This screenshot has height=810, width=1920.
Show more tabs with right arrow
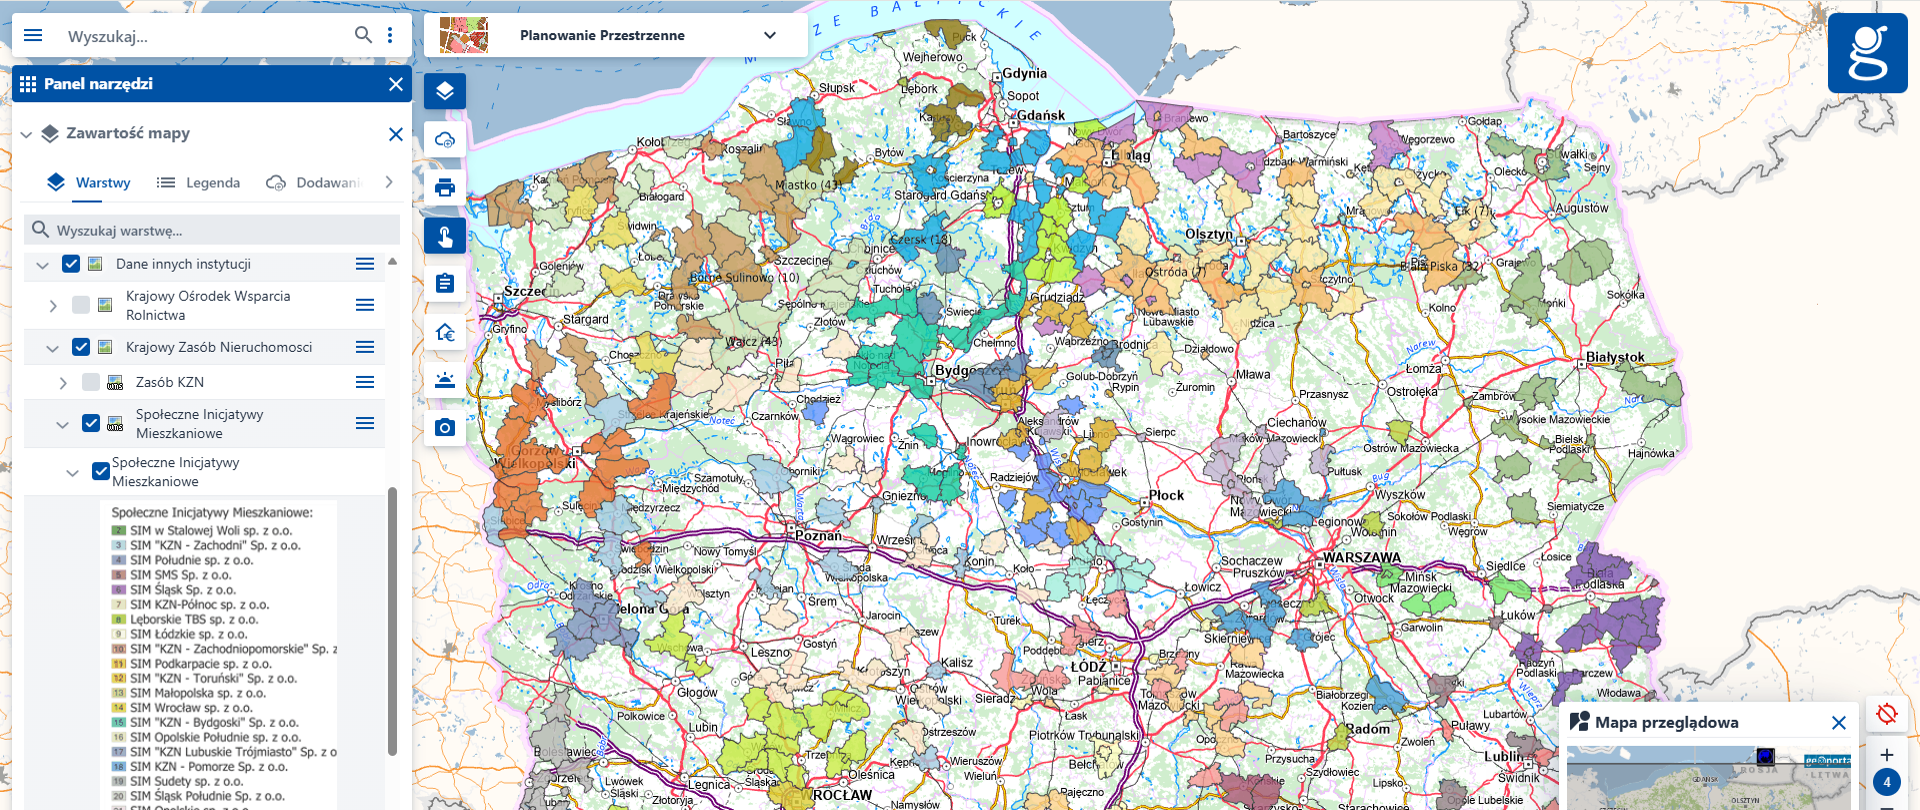(389, 182)
